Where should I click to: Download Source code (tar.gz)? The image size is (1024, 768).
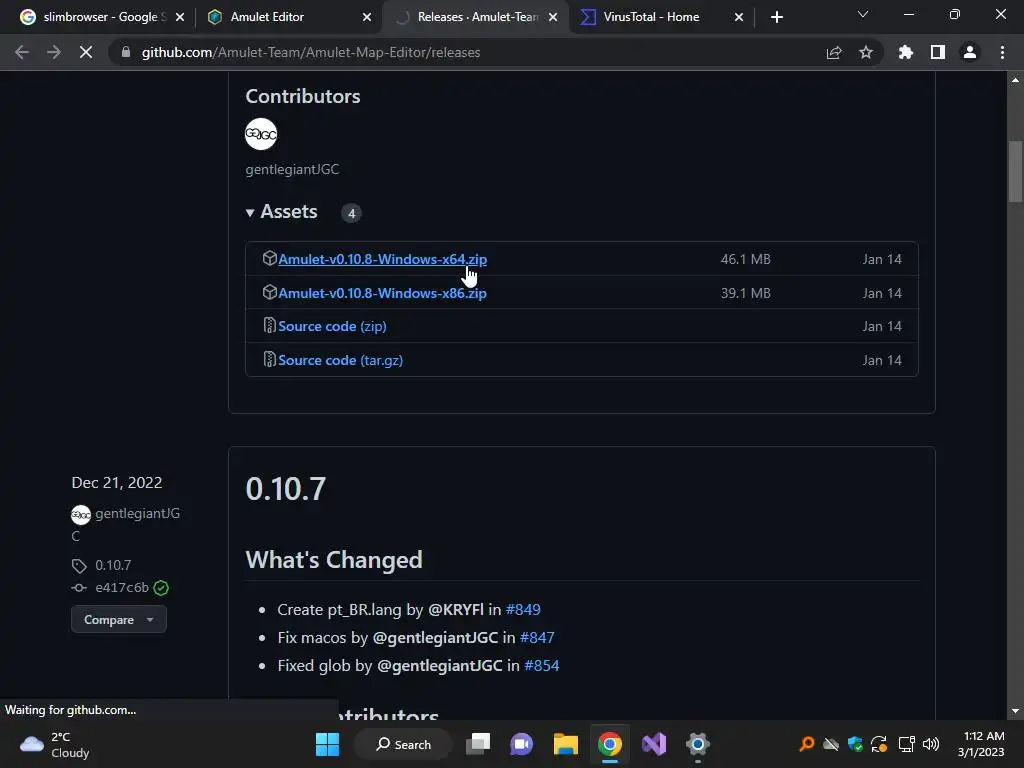[340, 360]
